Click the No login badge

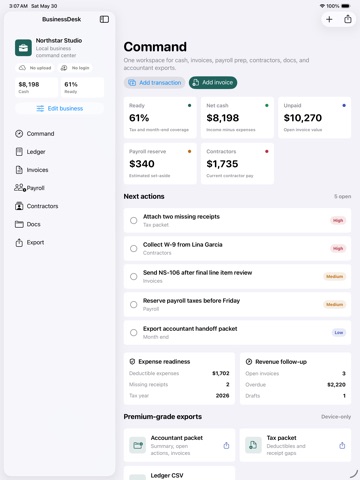(75, 68)
